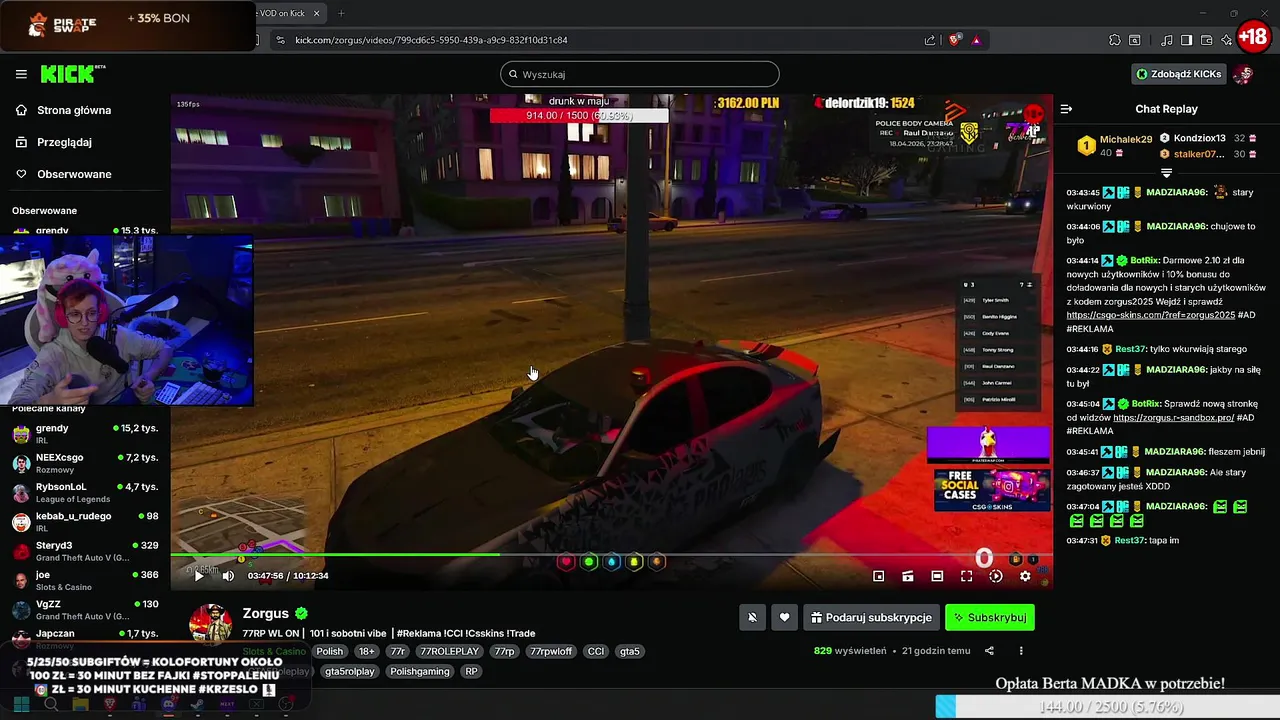This screenshot has width=1280, height=720.
Task: Click the Wyszukaj search field
Action: point(639,74)
